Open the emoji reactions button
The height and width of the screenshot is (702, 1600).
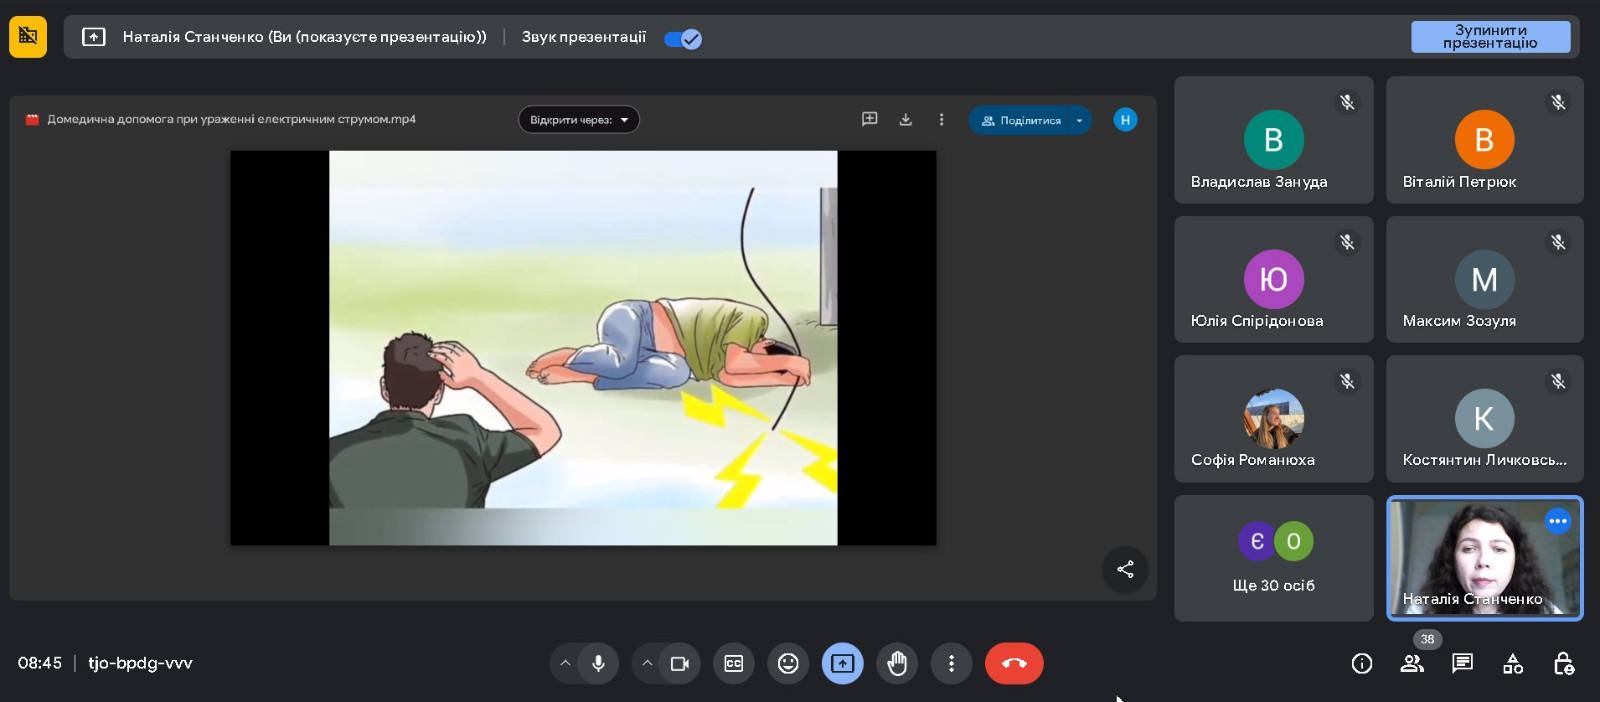pyautogui.click(x=788, y=663)
